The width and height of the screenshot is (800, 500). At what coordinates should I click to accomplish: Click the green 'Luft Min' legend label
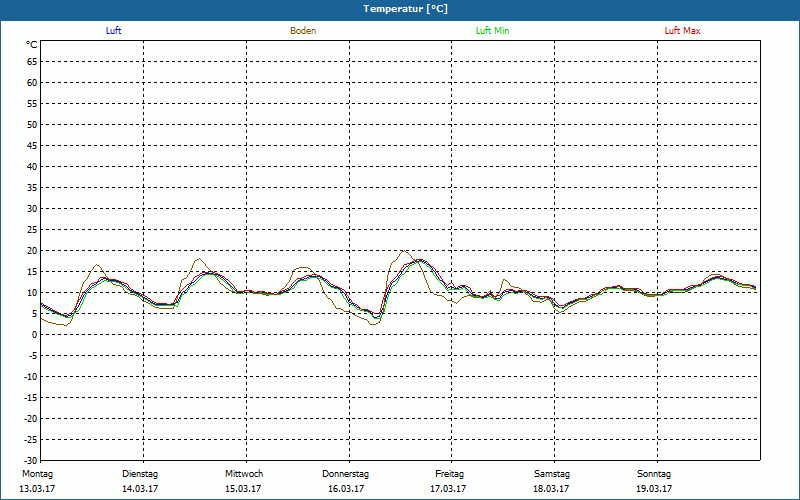[x=492, y=31]
